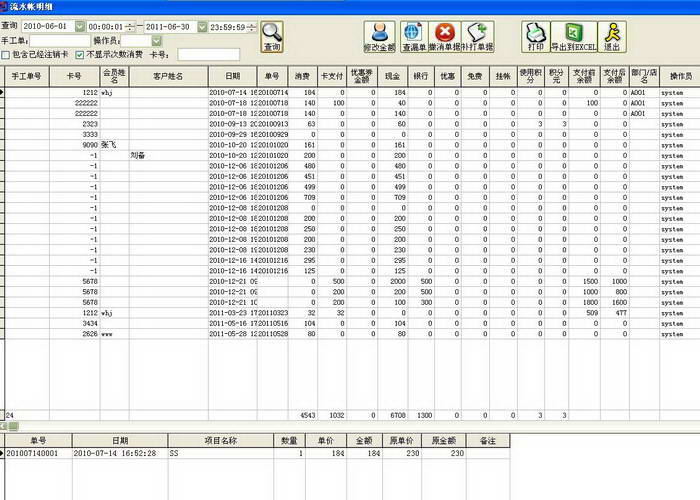This screenshot has width=700, height=500.
Task: Click the 消费 column header
Action: pos(303,76)
